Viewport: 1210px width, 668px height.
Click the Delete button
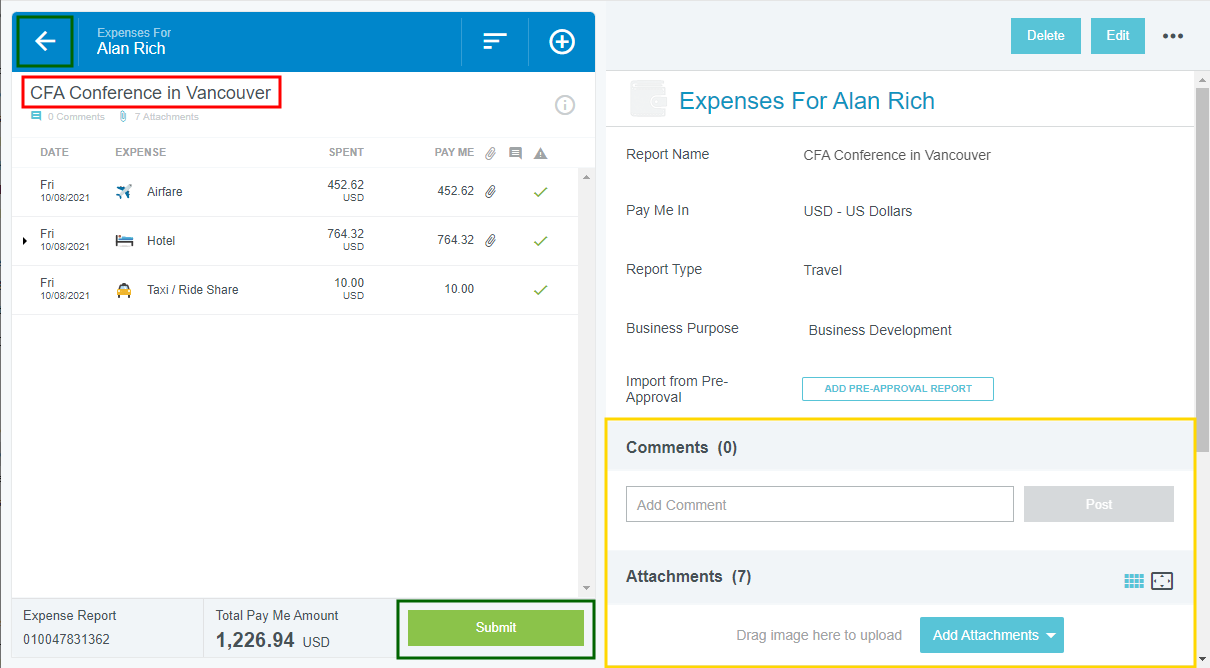click(1045, 36)
